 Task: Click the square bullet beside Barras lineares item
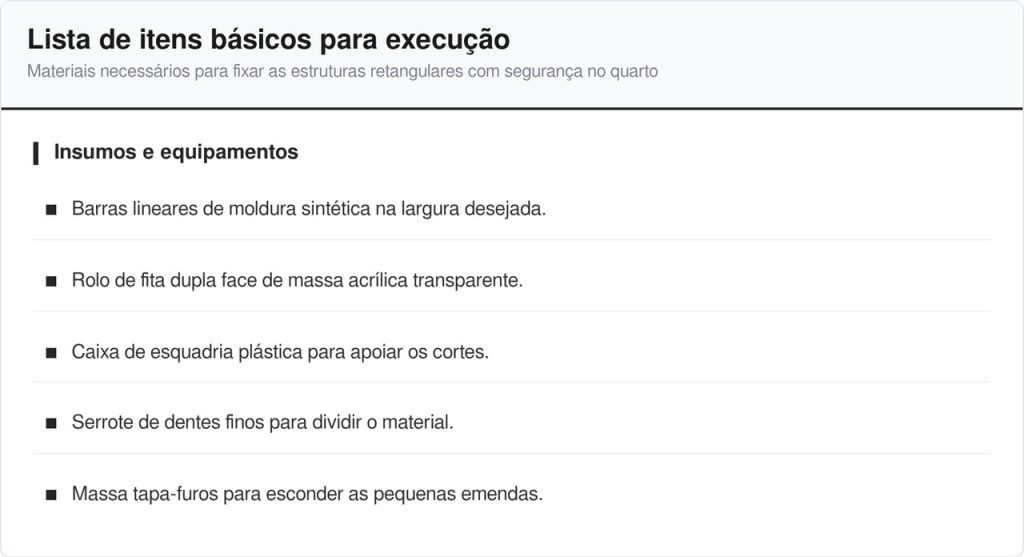(50, 211)
